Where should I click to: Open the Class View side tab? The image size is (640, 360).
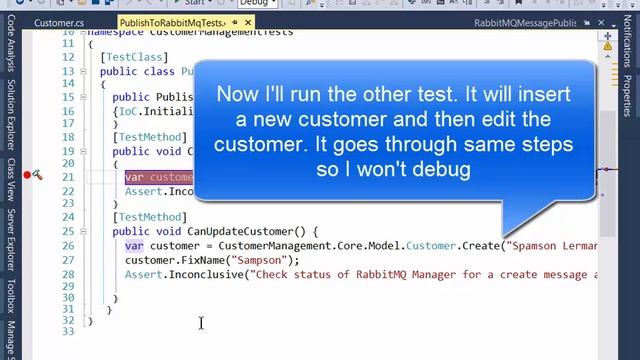pyautogui.click(x=11, y=180)
